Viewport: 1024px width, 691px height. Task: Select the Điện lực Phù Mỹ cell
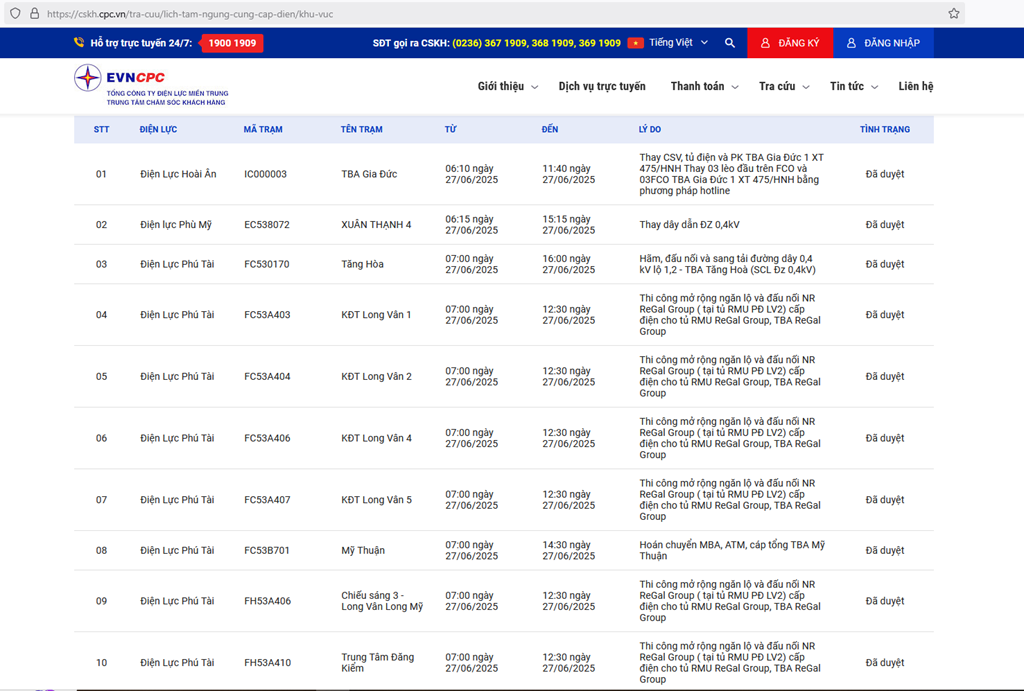point(176,225)
